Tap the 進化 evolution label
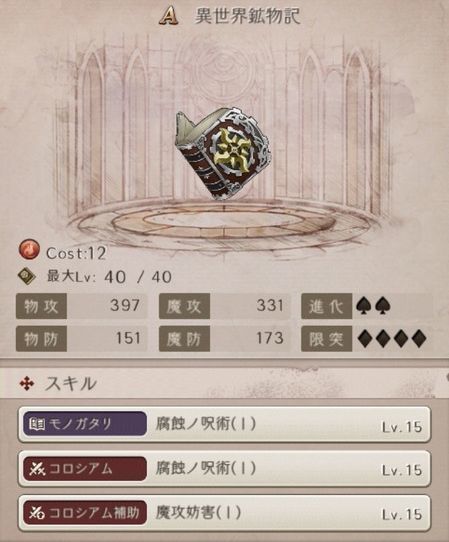This screenshot has height=542, width=449. click(326, 306)
